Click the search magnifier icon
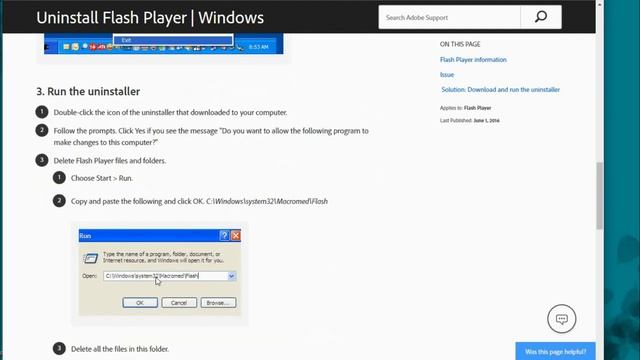 [541, 17]
